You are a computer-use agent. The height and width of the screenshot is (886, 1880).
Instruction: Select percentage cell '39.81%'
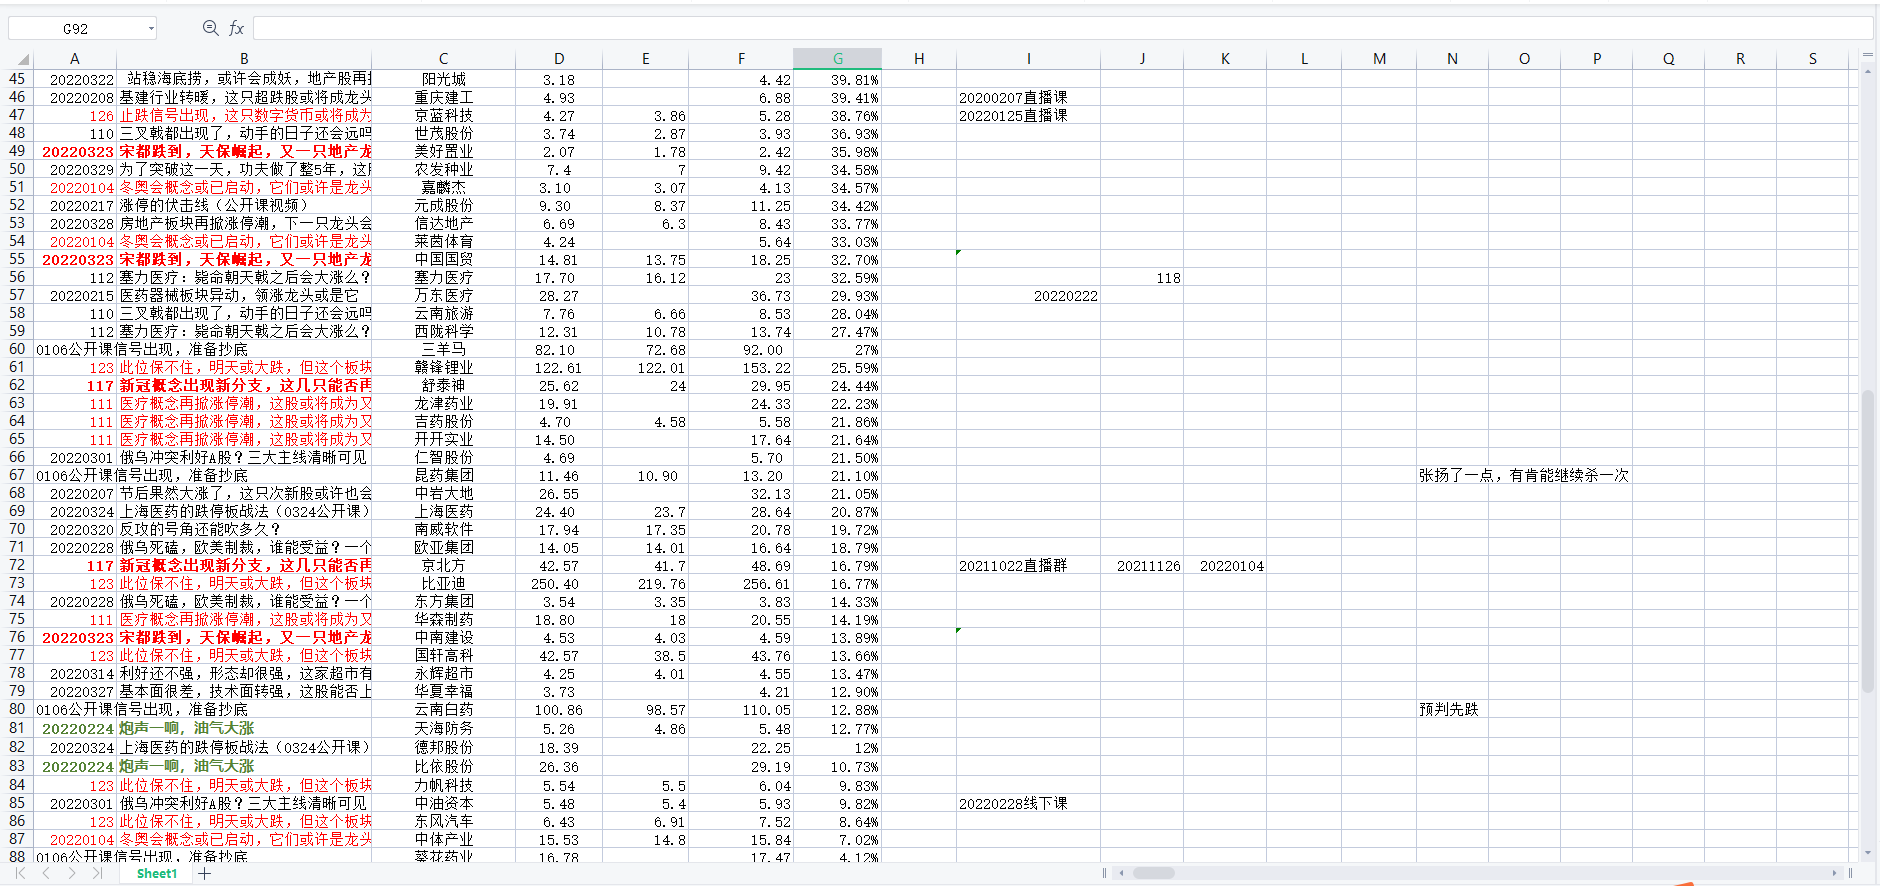pyautogui.click(x=837, y=79)
